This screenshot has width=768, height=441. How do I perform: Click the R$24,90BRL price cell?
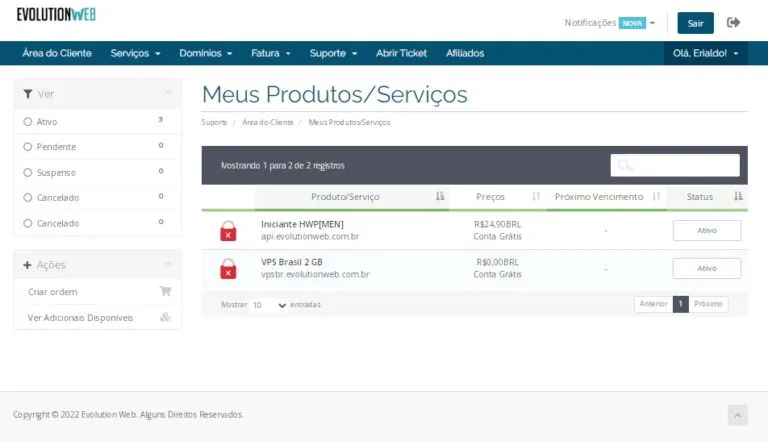click(x=497, y=224)
